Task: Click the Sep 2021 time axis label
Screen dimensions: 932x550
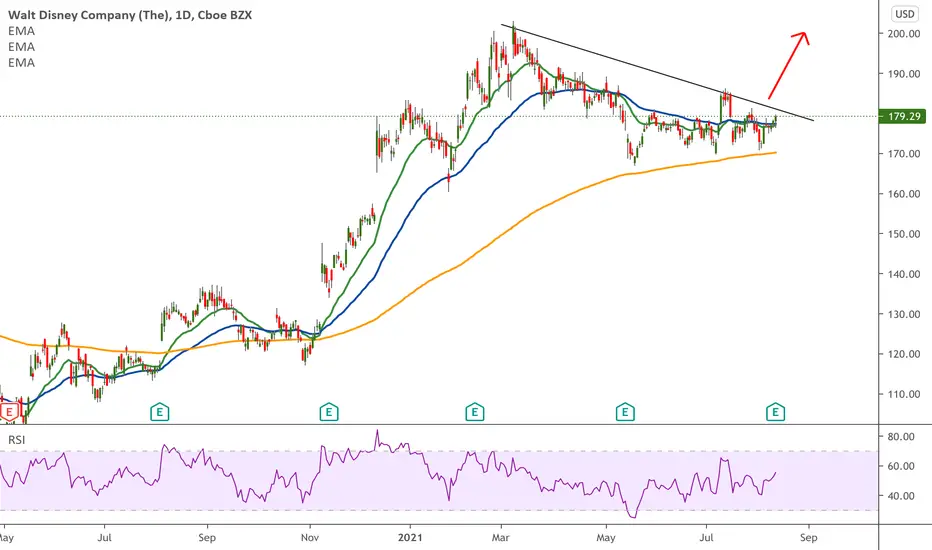Action: tap(808, 538)
